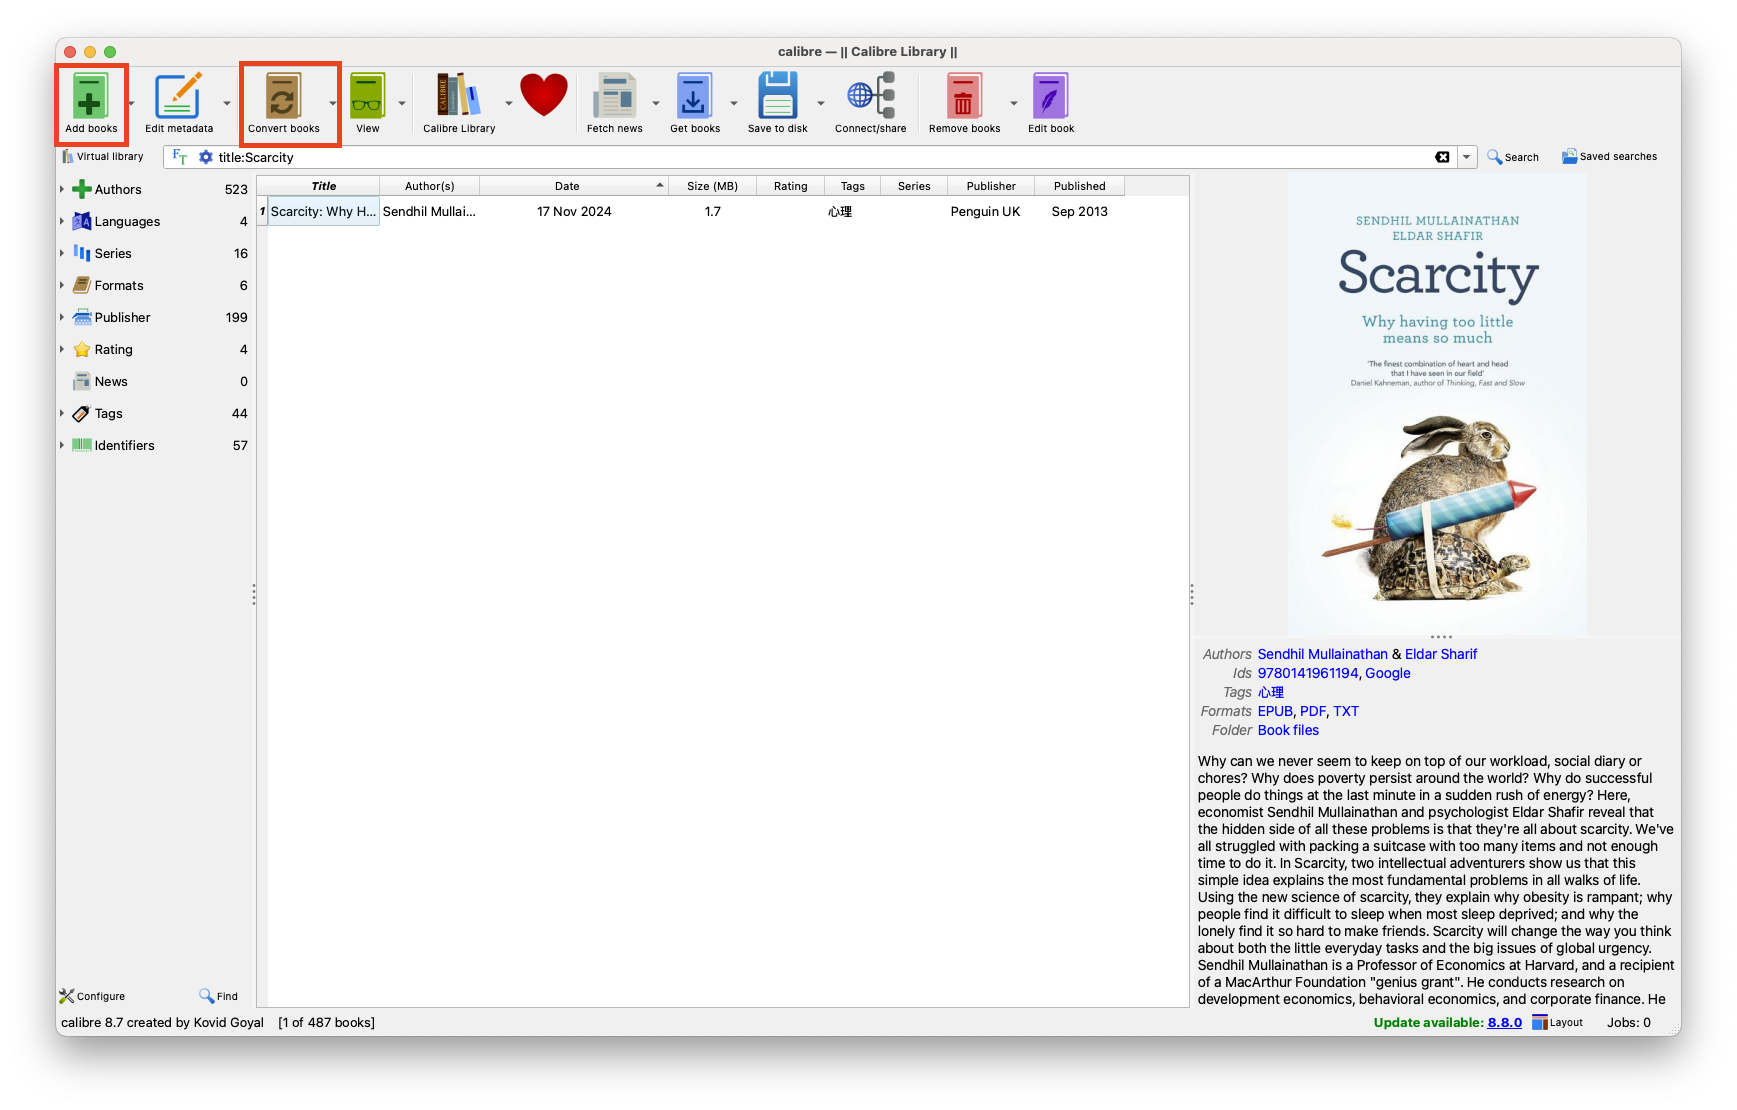Open Save to disk dropdown arrow
The image size is (1737, 1110).
pos(821,103)
